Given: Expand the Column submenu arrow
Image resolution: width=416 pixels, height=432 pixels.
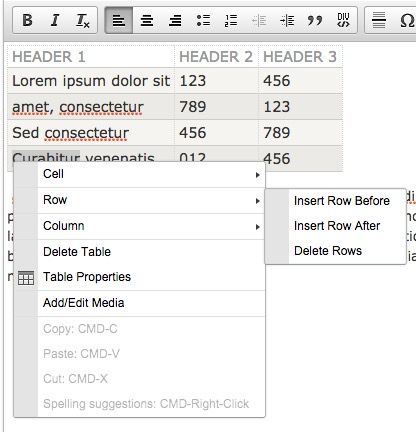Looking at the screenshot, I should [257, 227].
